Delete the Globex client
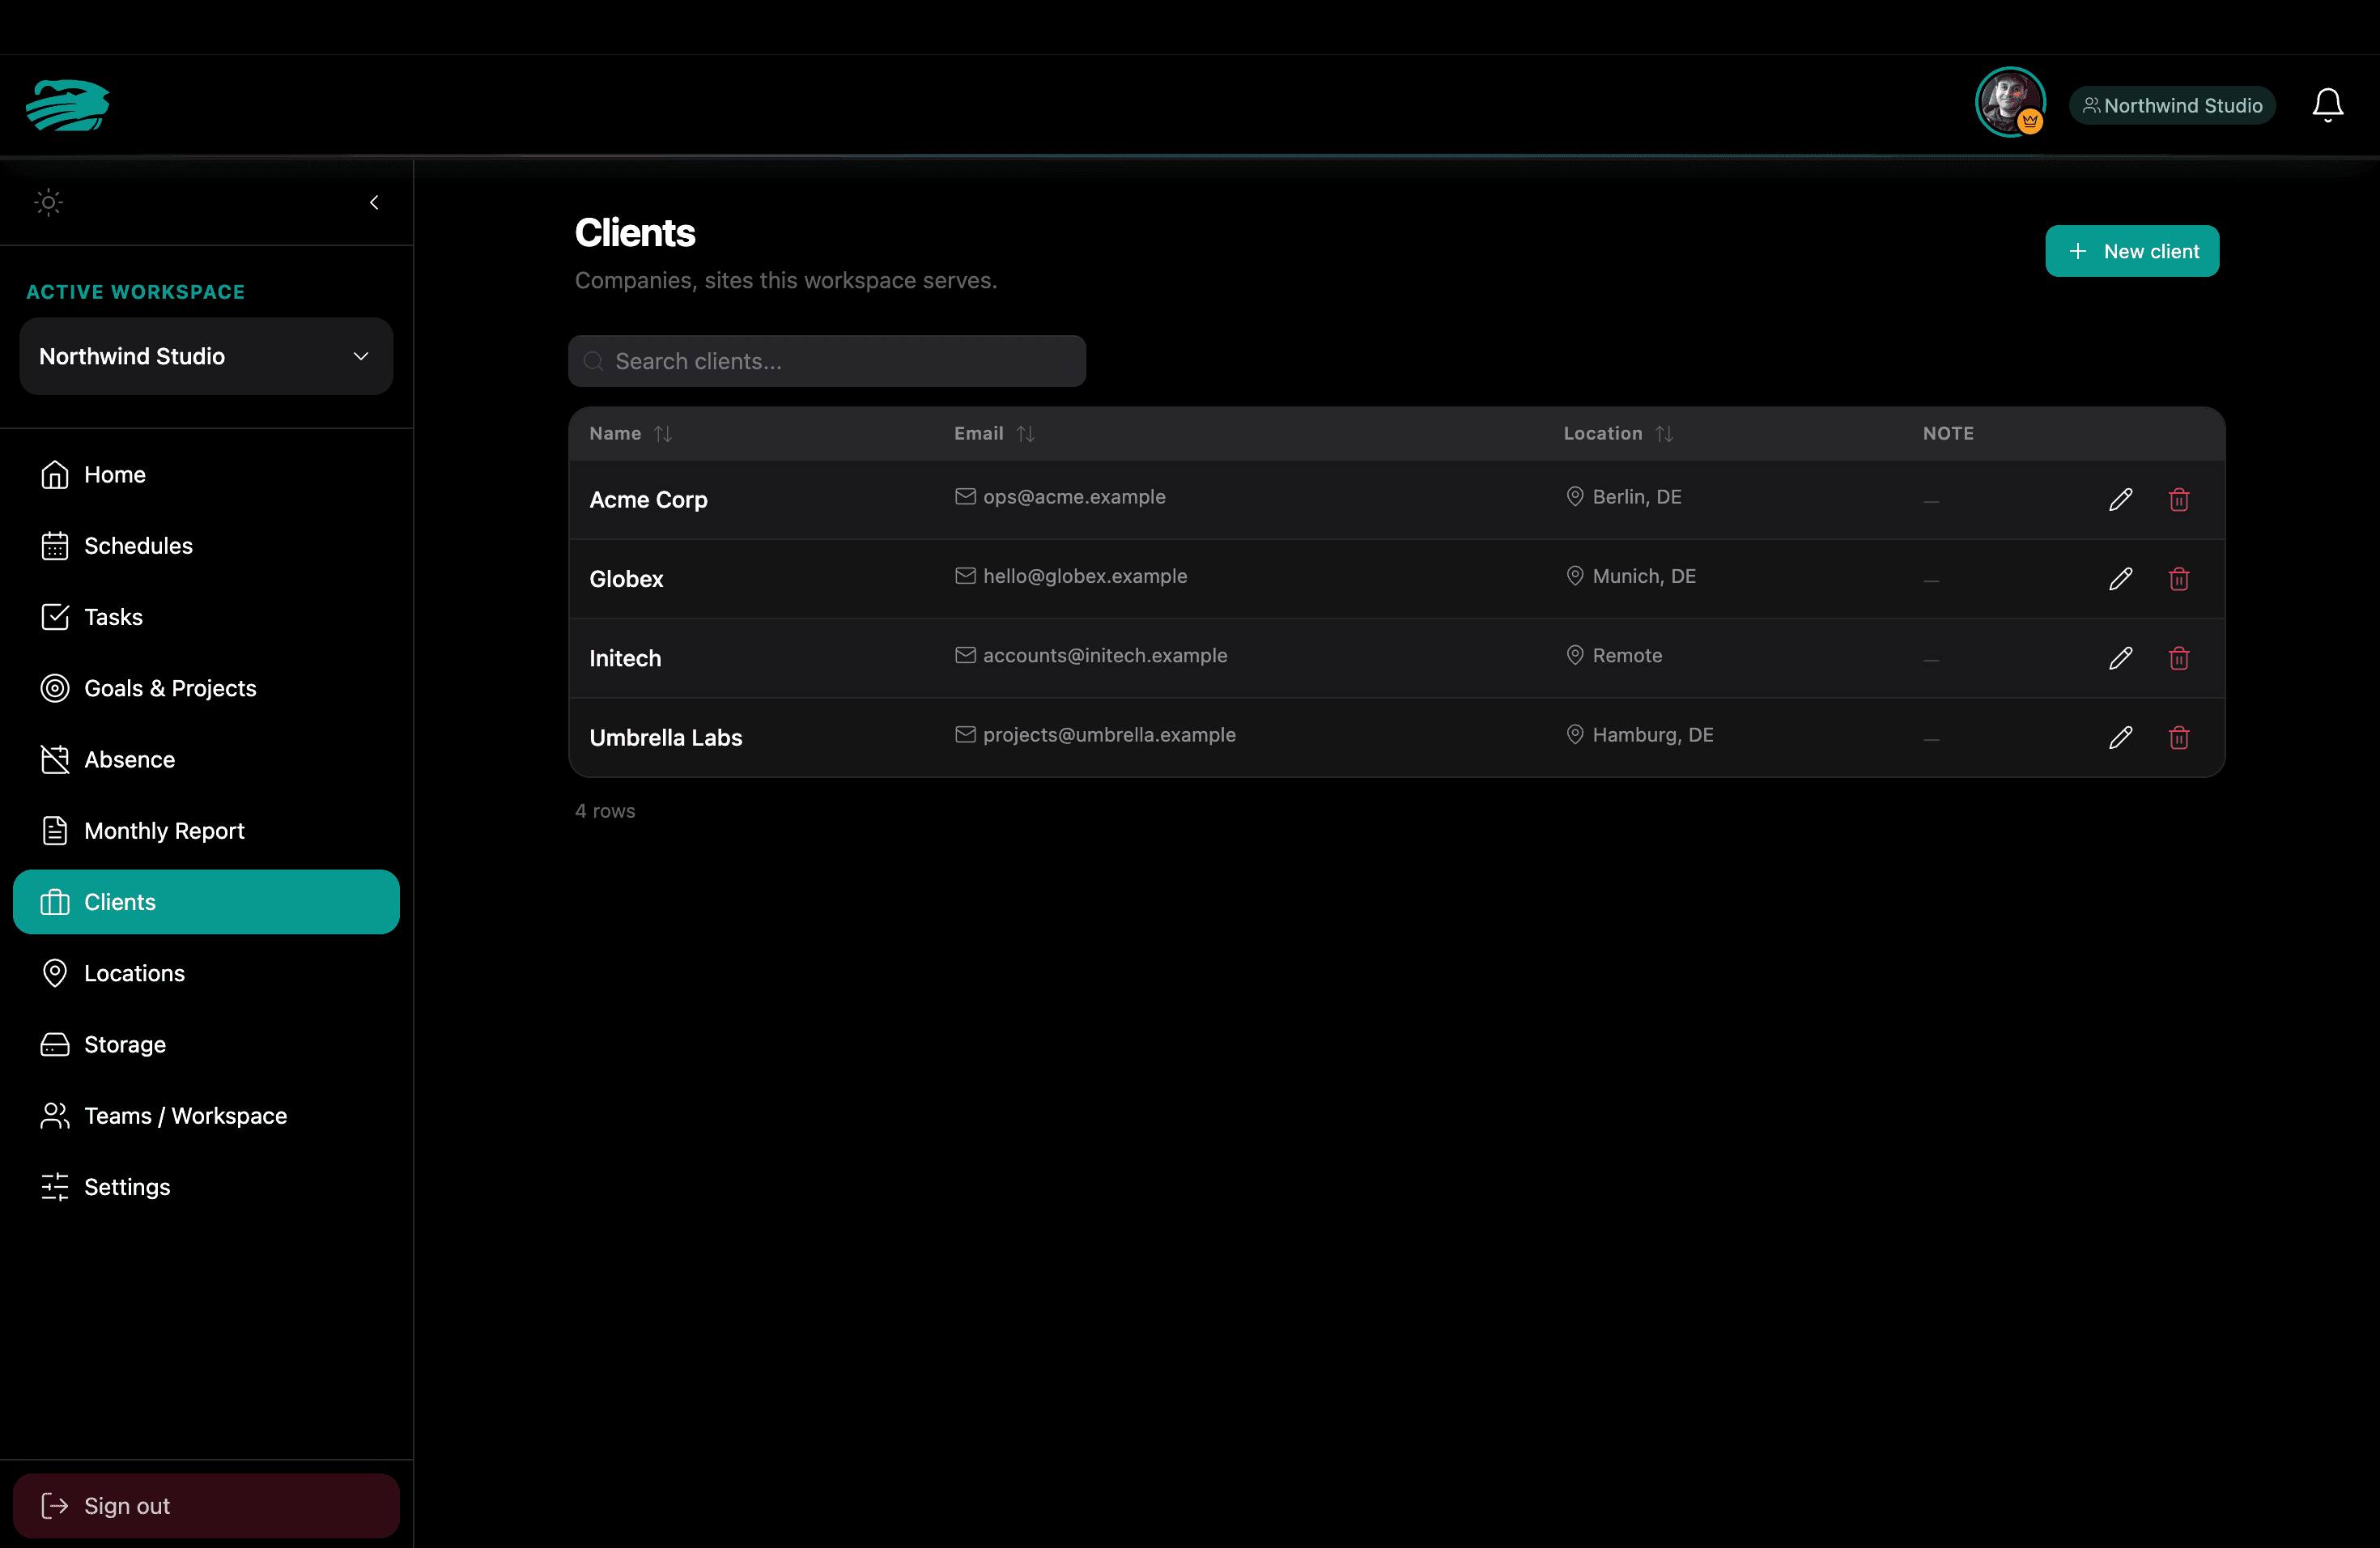The image size is (2380, 1548). point(2179,579)
